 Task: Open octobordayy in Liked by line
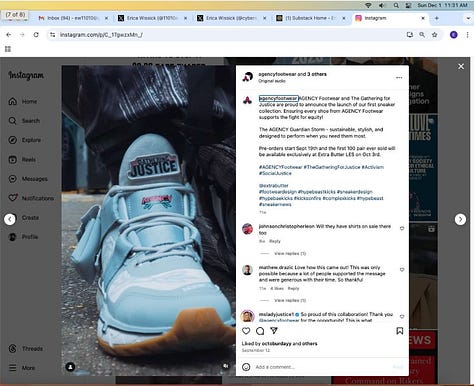276,343
